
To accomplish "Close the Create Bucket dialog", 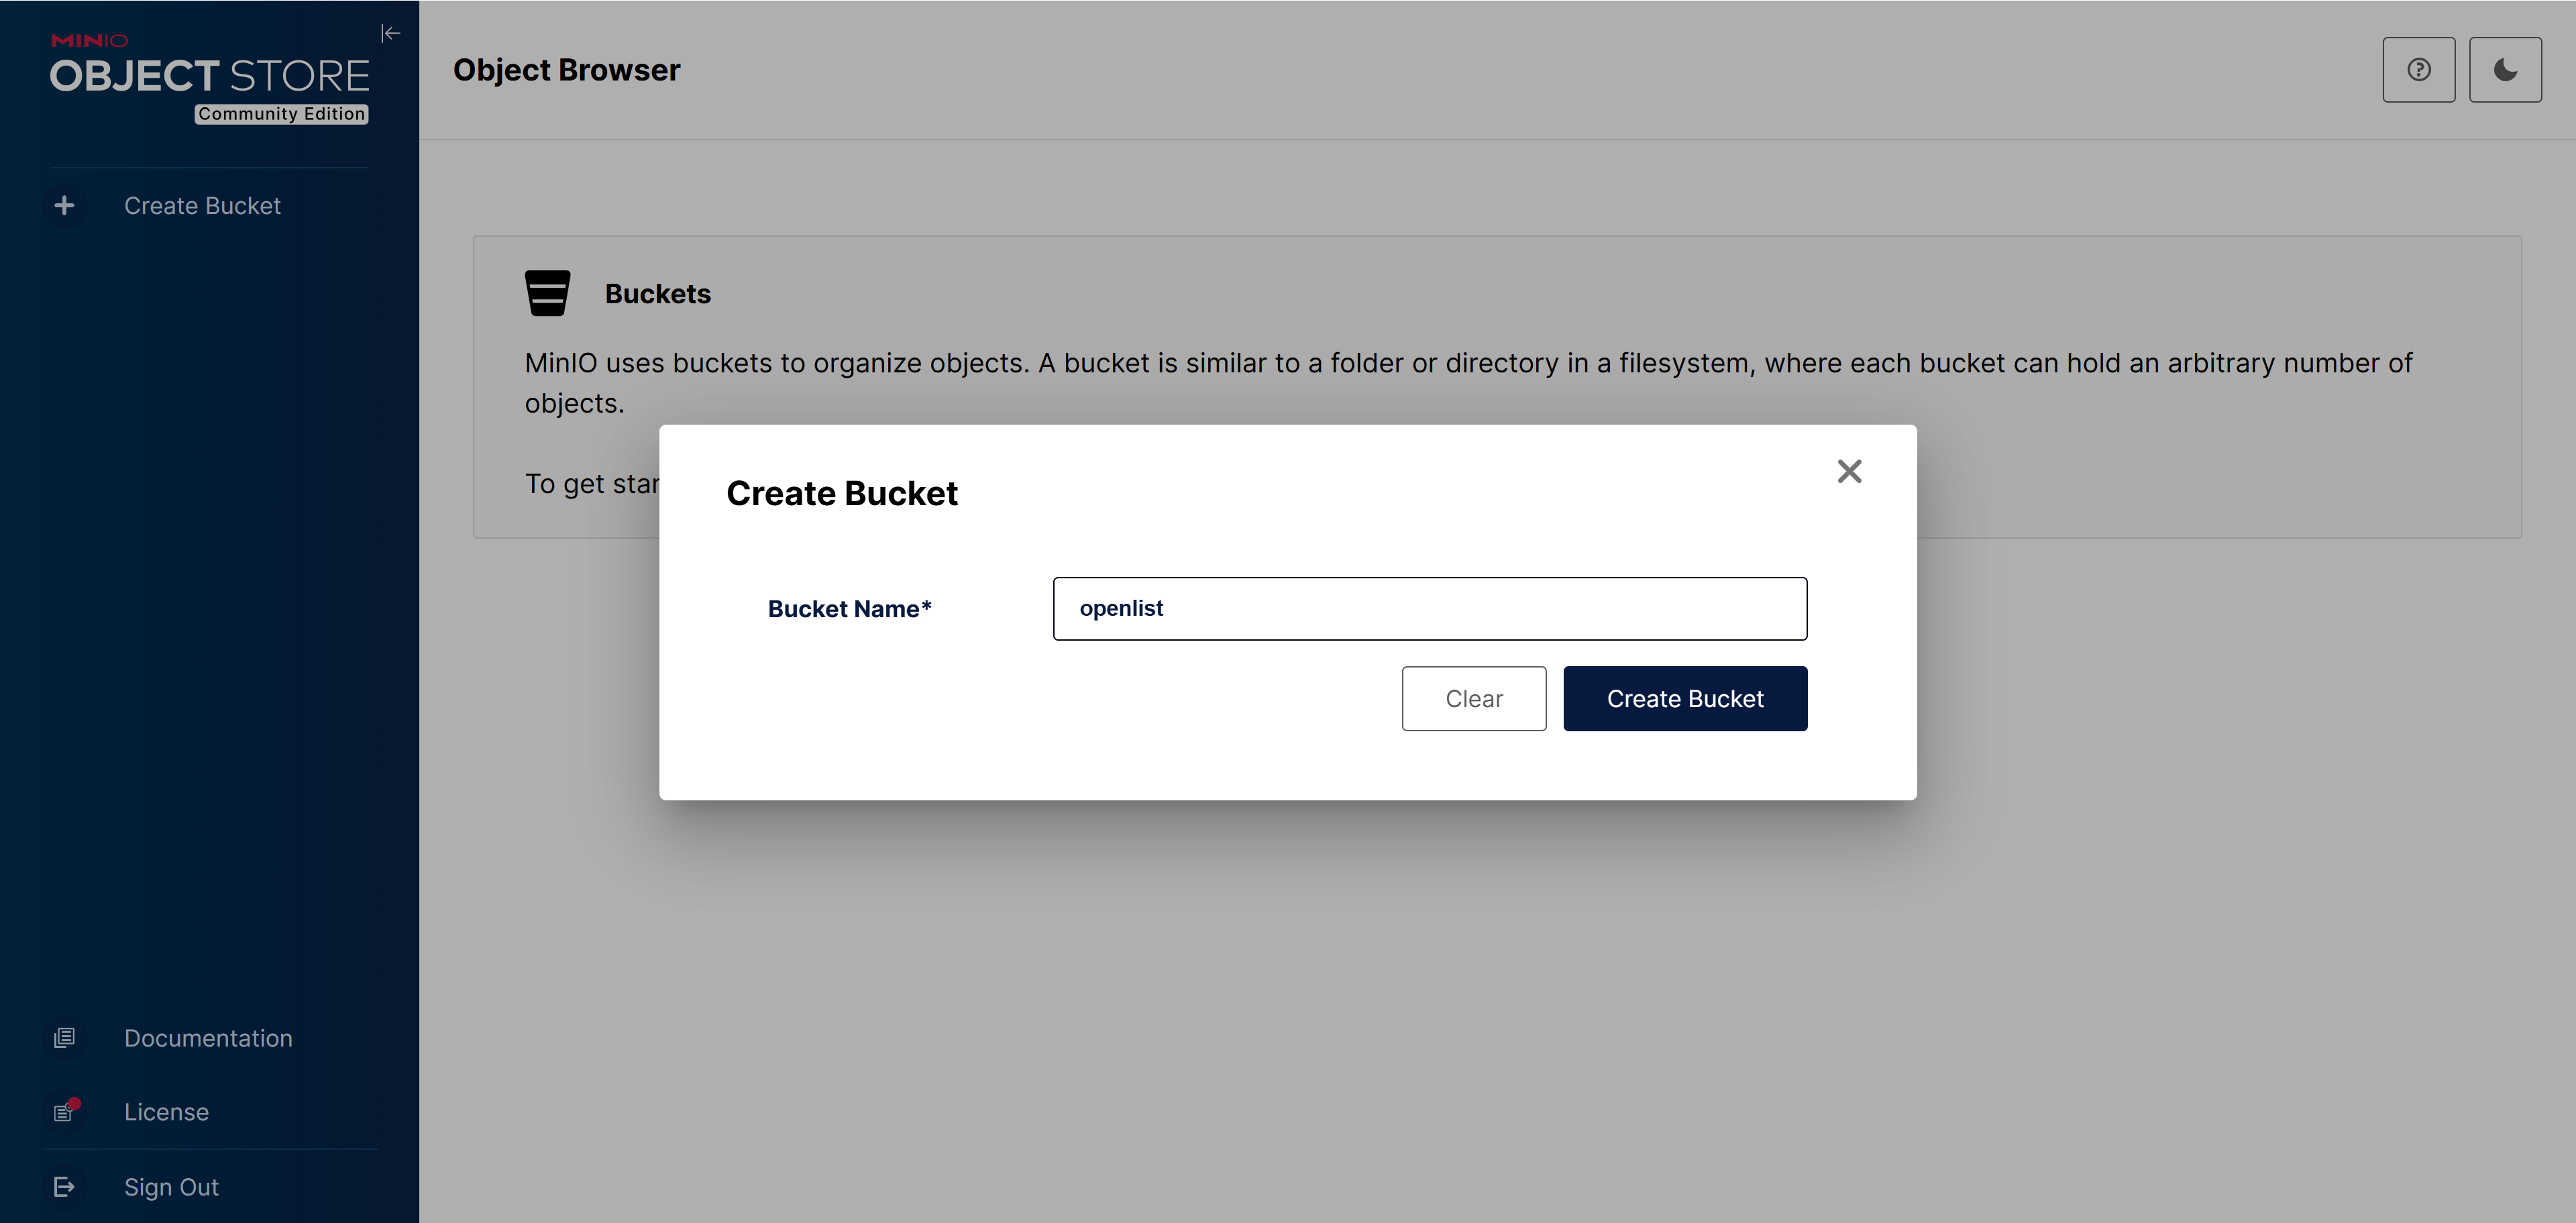I will click(1849, 471).
